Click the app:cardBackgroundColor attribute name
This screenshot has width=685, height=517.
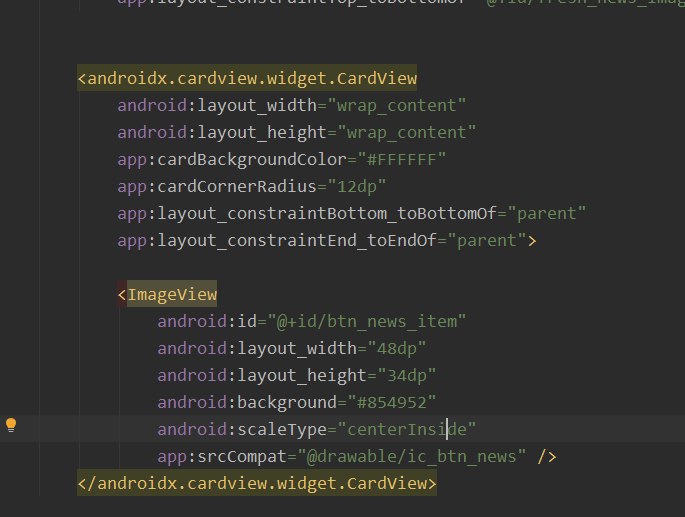(x=232, y=160)
